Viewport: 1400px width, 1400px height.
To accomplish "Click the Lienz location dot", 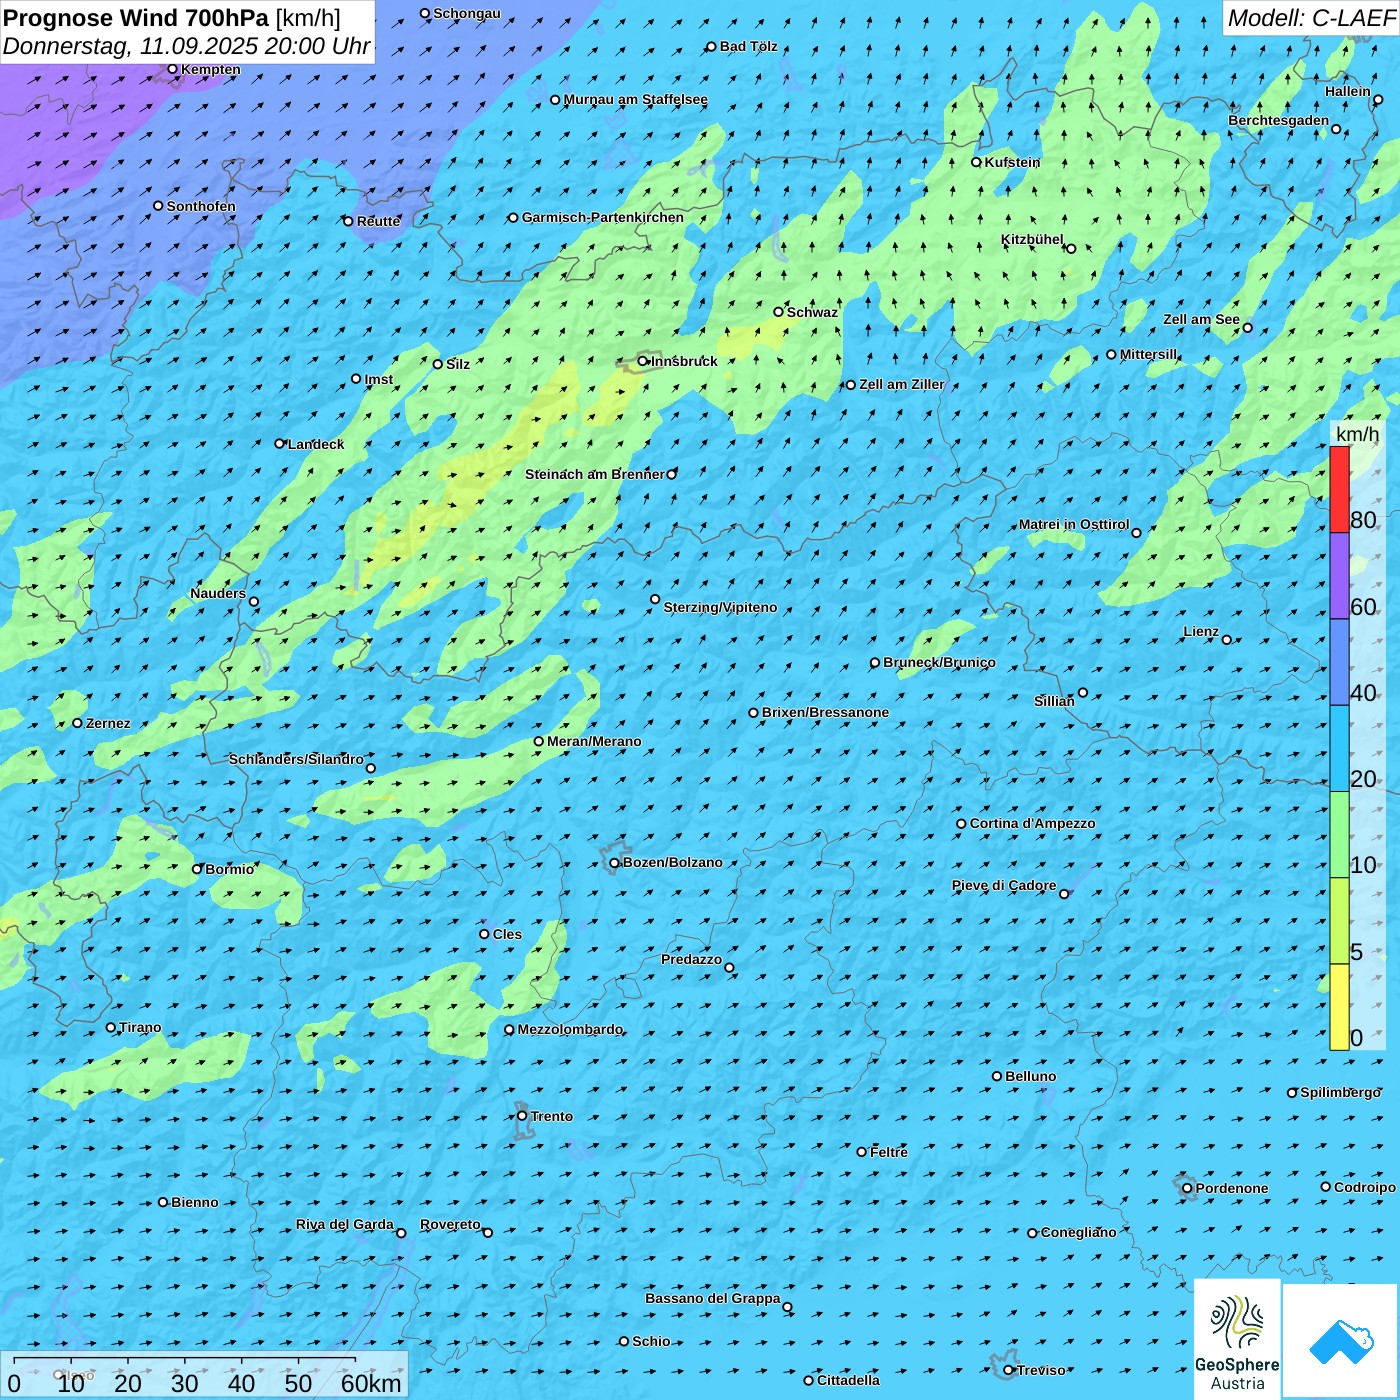I will (1227, 640).
